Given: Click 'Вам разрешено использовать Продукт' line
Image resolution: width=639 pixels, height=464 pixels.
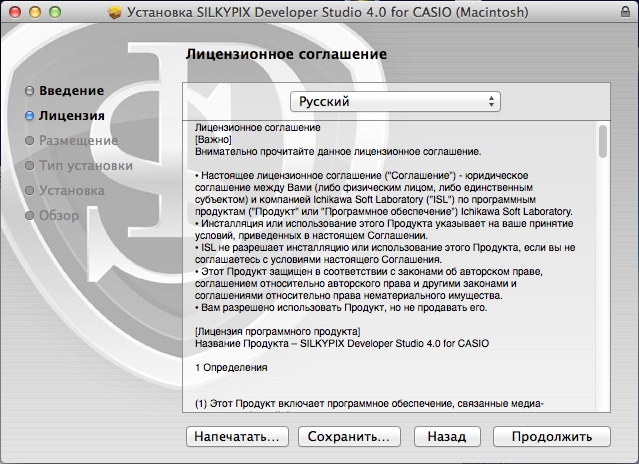Looking at the screenshot, I should [x=341, y=308].
